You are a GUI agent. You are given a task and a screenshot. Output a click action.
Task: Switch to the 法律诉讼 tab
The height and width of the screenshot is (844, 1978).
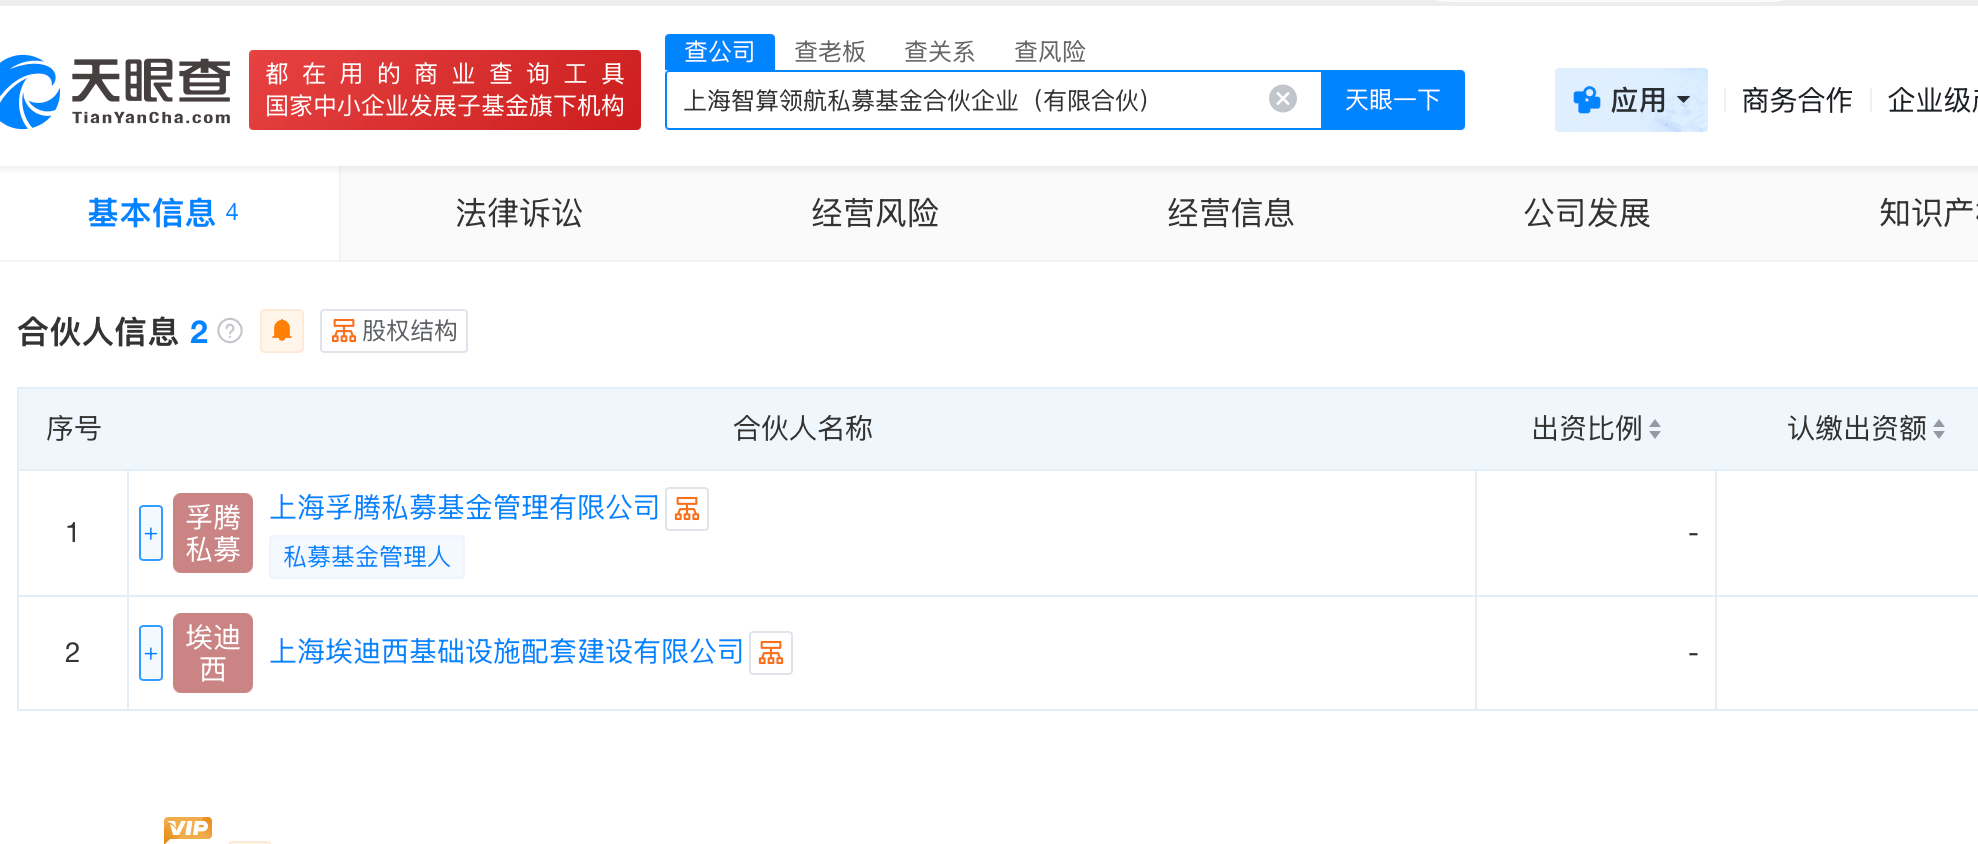(x=519, y=213)
